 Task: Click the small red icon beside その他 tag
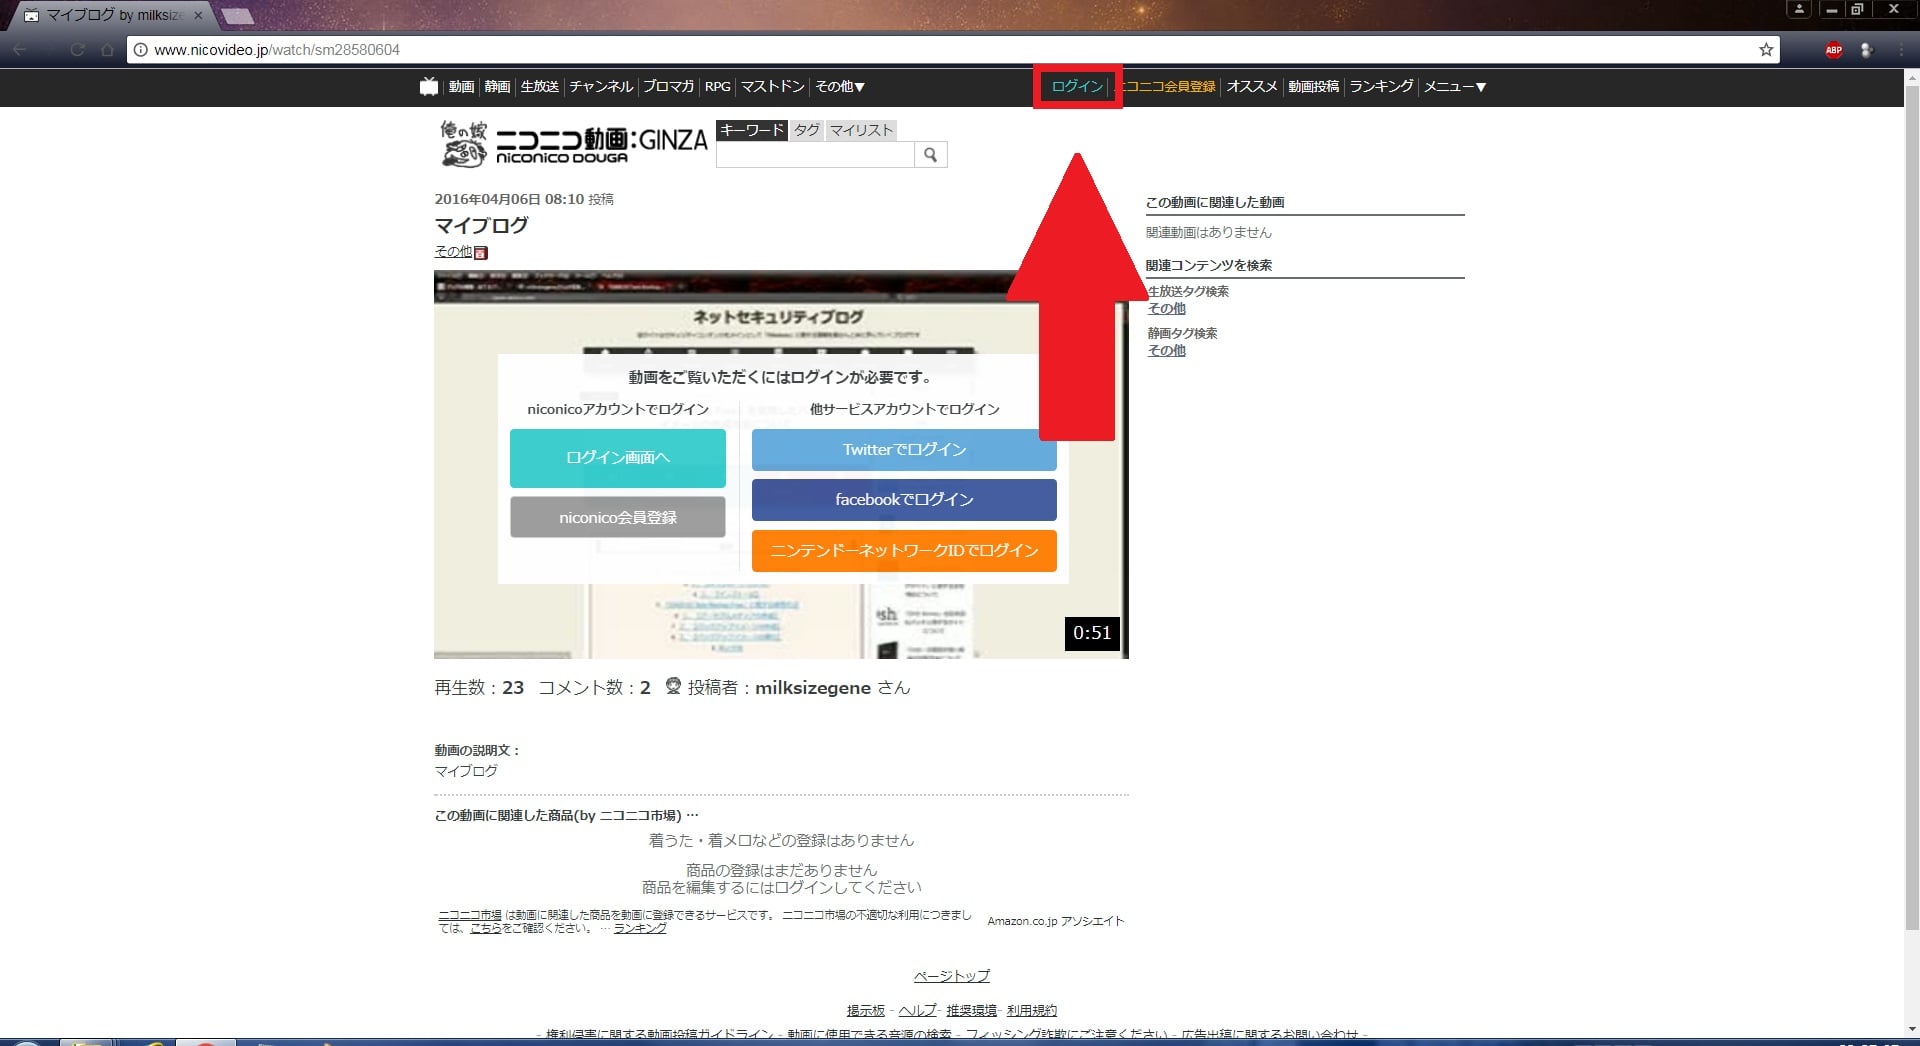coord(481,253)
